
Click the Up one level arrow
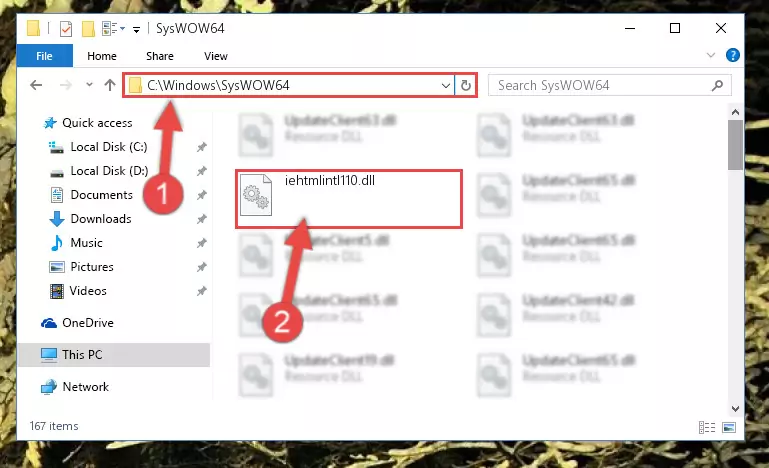point(110,85)
